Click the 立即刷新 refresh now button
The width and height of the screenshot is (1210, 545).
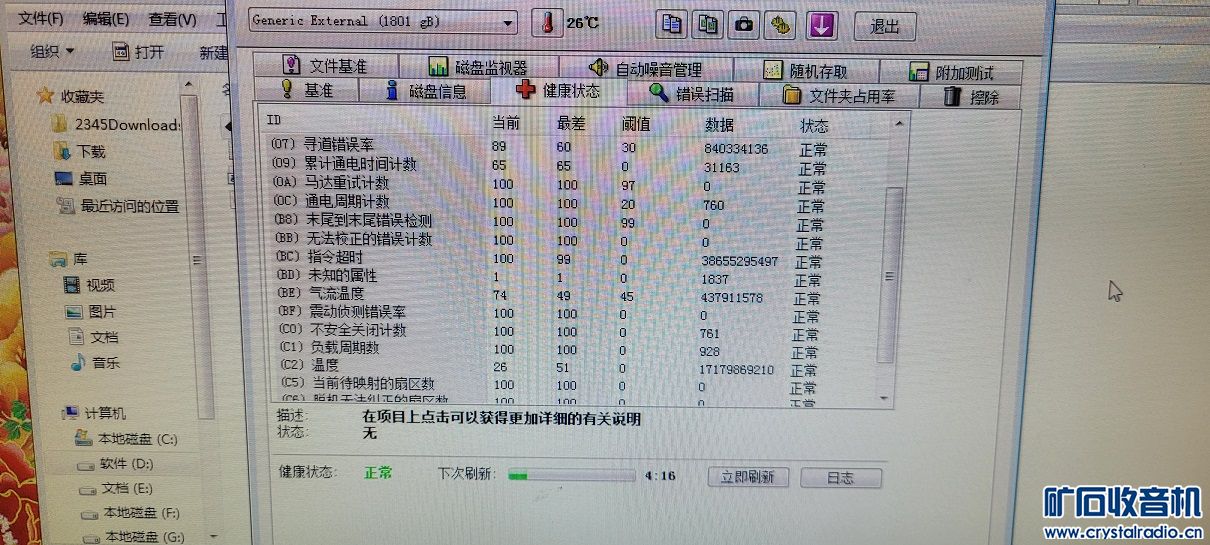coord(748,477)
